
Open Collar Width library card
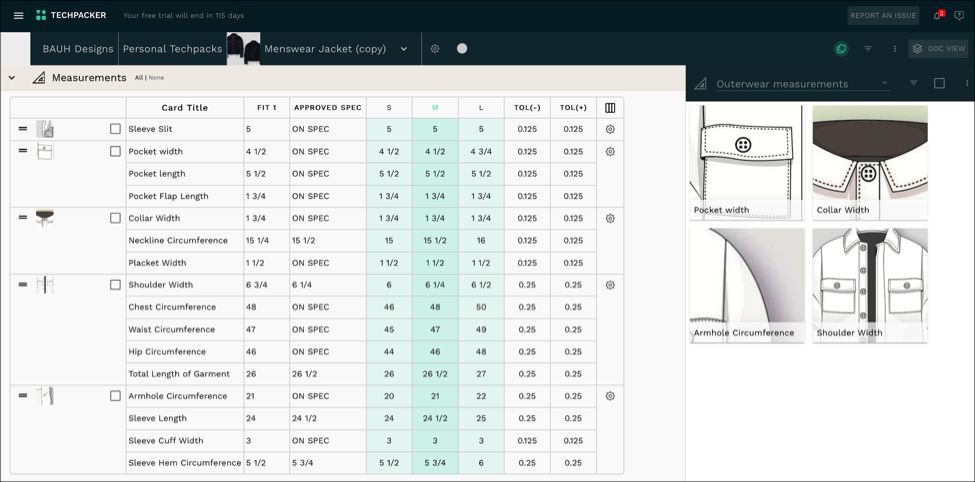tap(870, 162)
